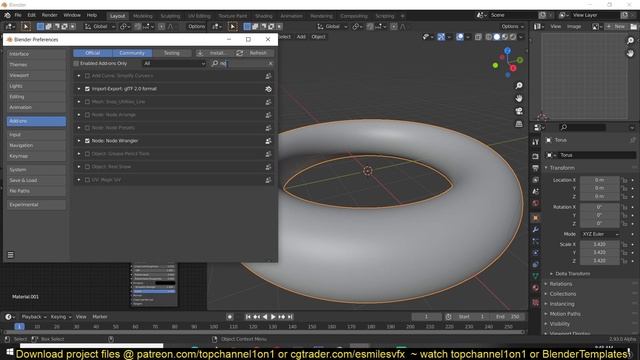Open the Tool properties tab icon

pyautogui.click(x=536, y=142)
